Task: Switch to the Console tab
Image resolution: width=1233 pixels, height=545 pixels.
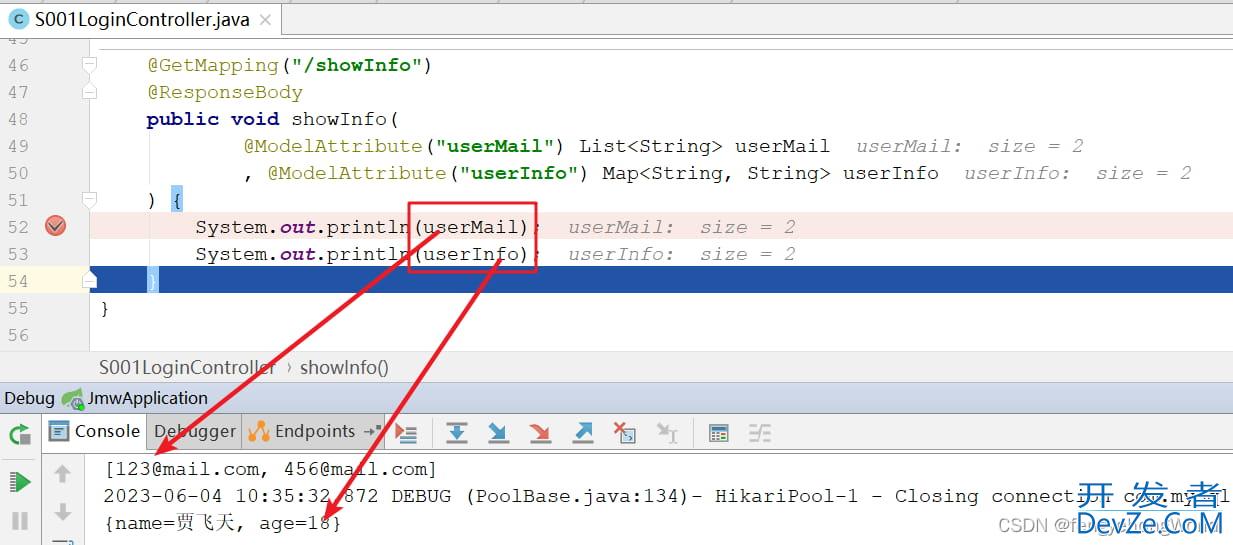Action: pyautogui.click(x=95, y=431)
